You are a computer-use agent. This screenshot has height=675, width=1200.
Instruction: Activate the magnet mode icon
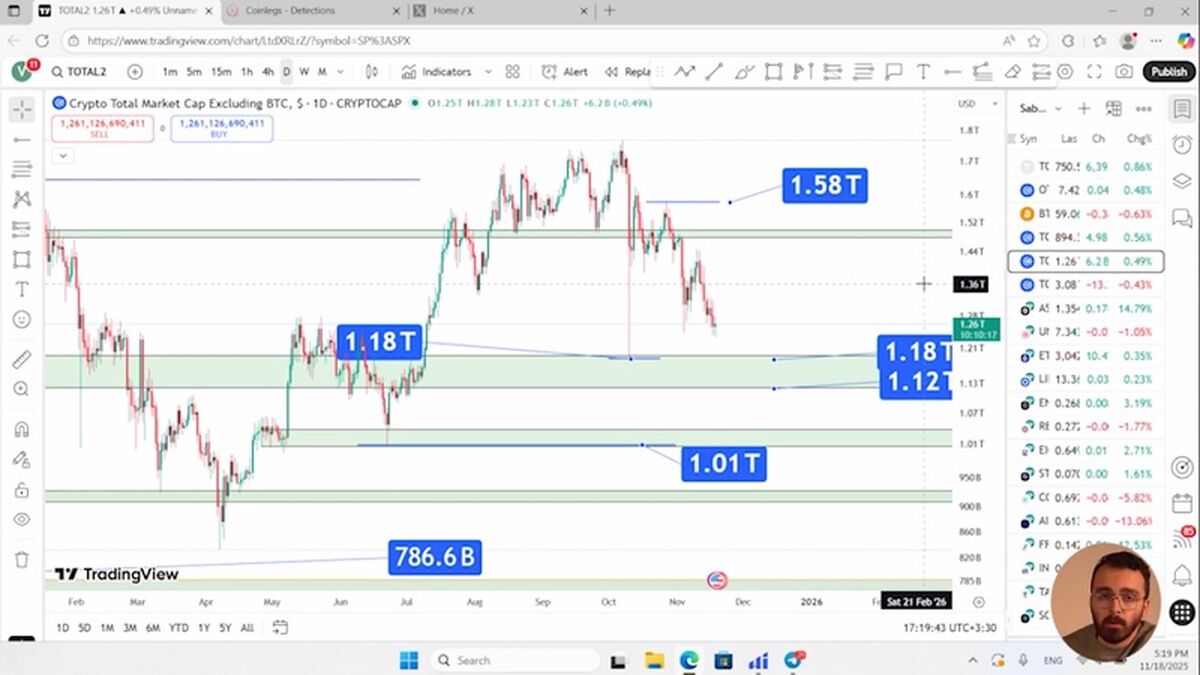click(21, 429)
